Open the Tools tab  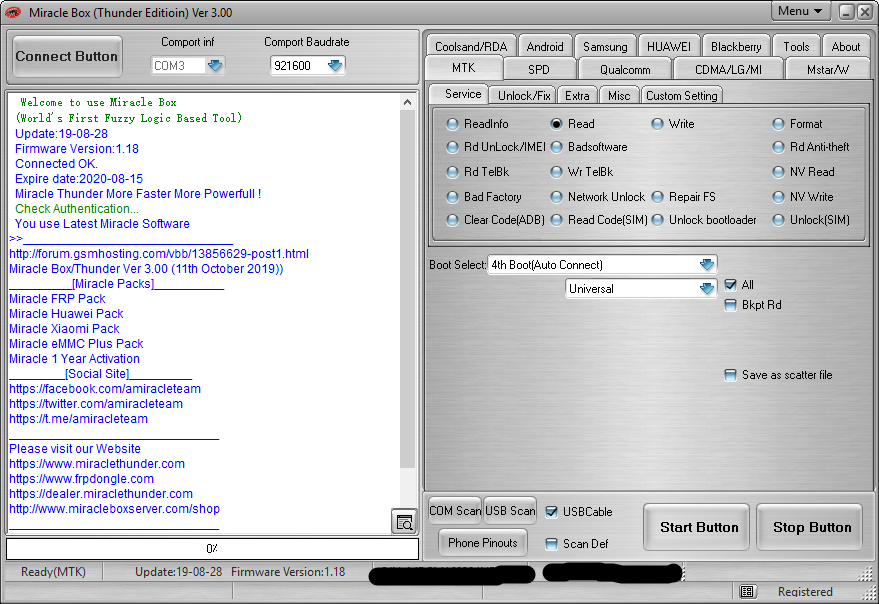click(796, 47)
